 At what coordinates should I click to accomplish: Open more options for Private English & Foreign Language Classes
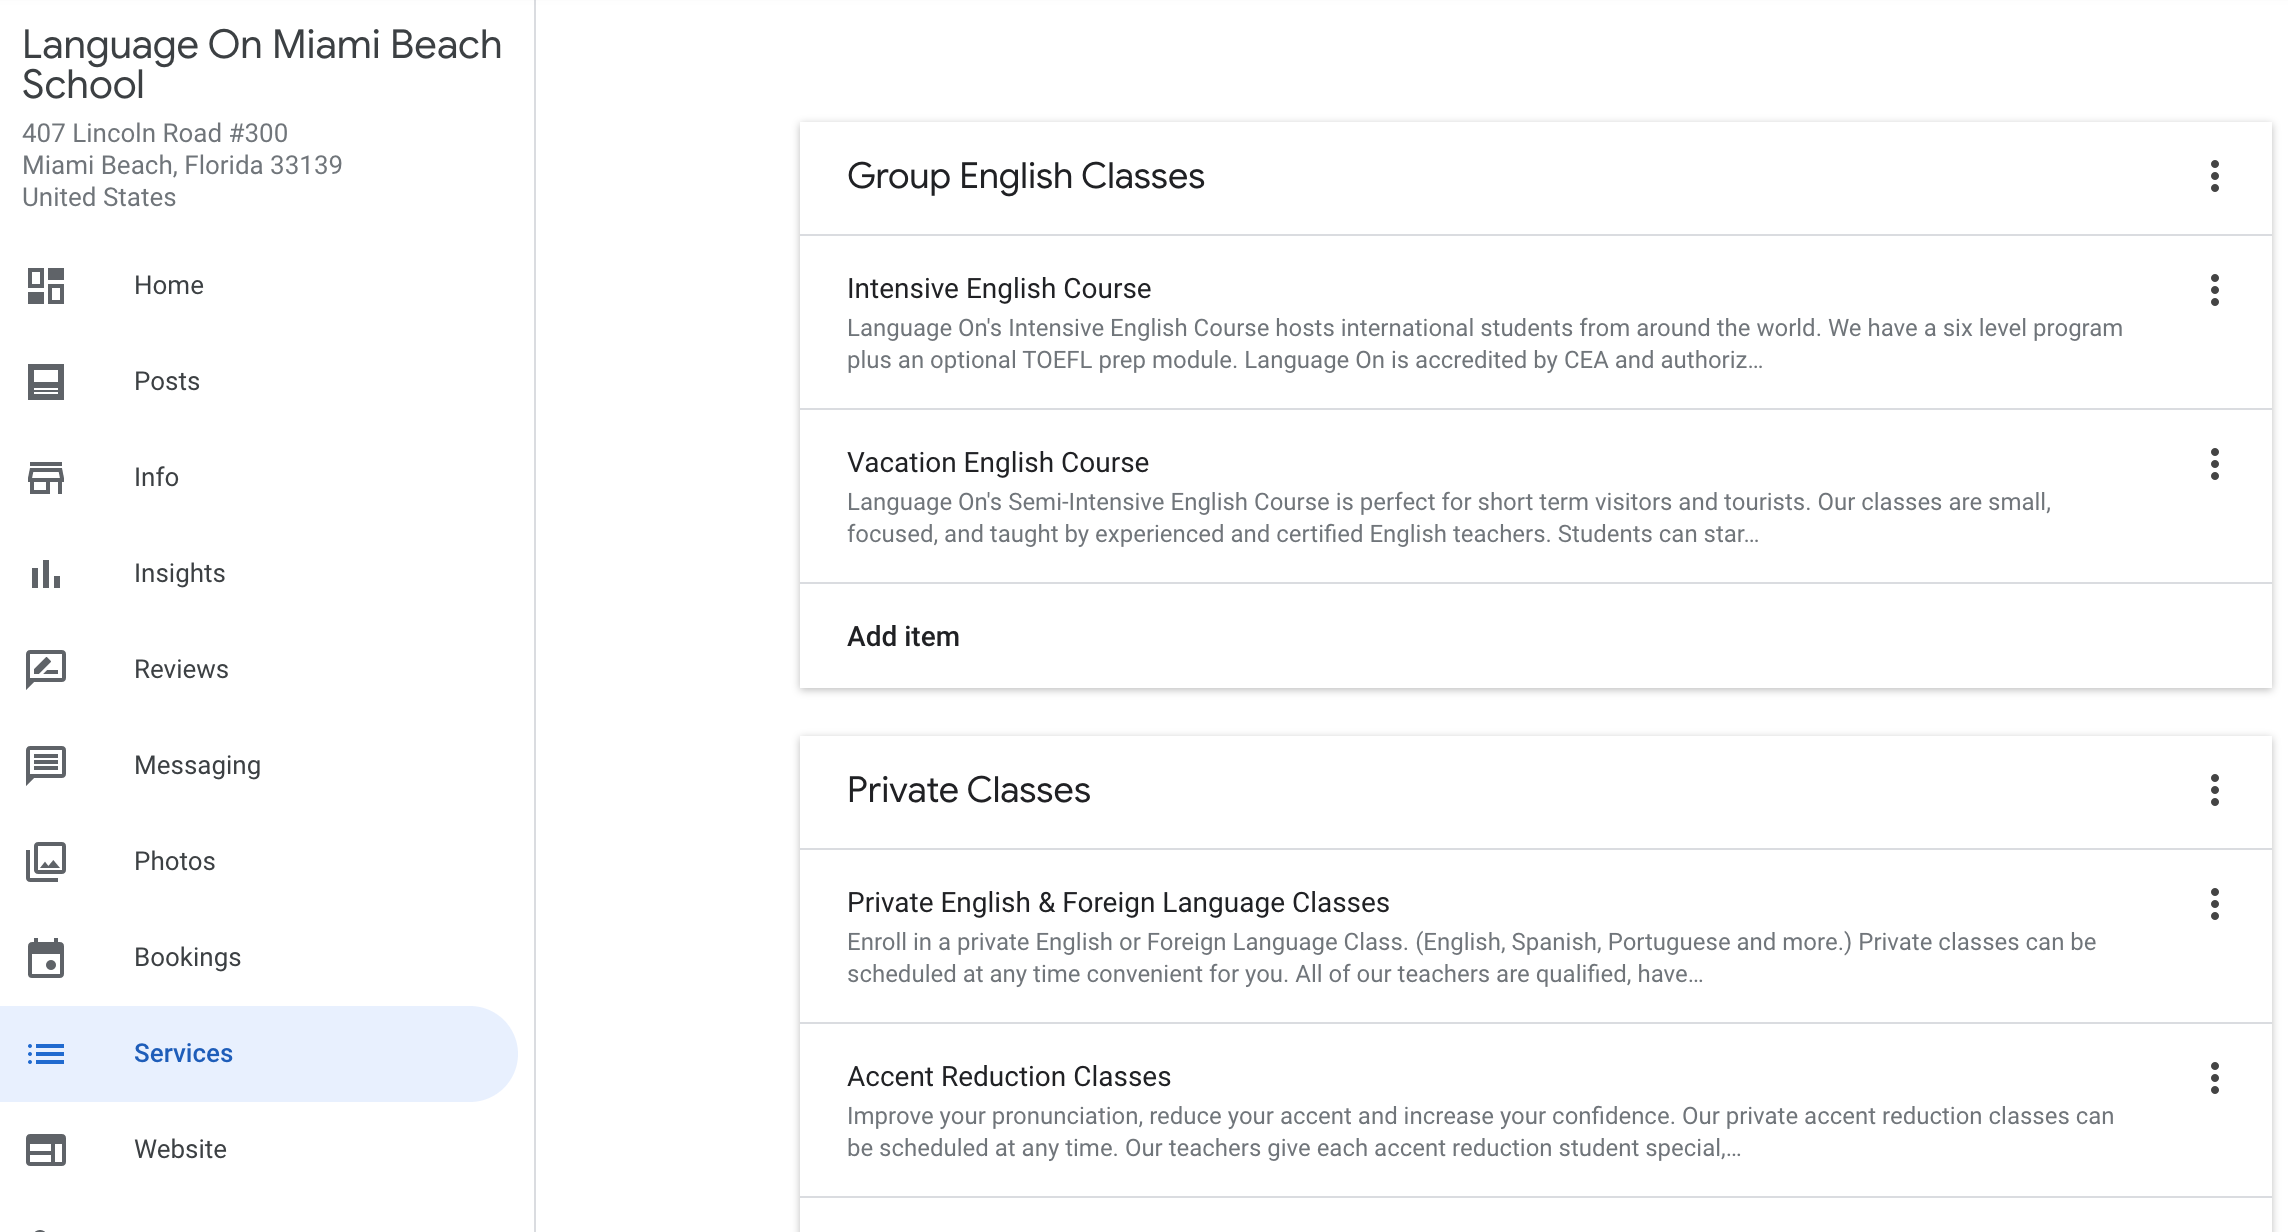tap(2215, 905)
